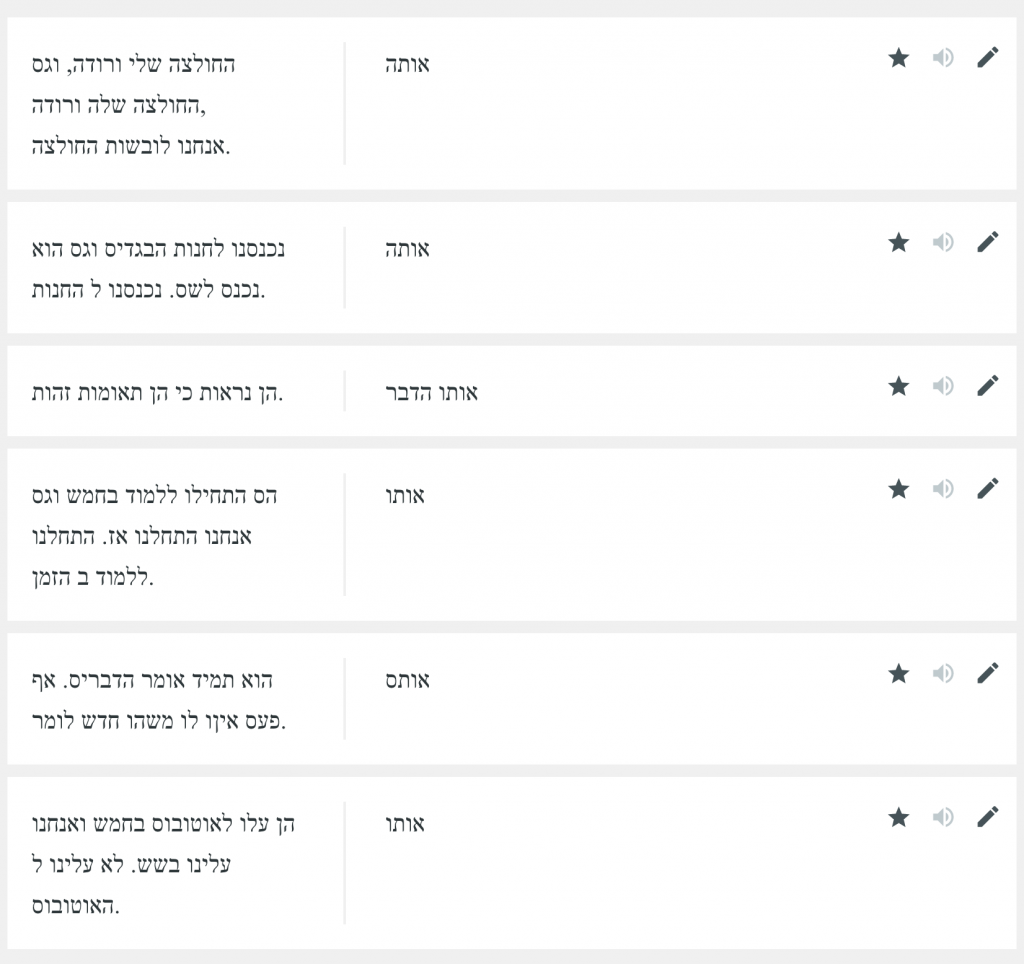The width and height of the screenshot is (1024, 964).
Task: Select the definition text אותו הדבר
Action: (432, 393)
